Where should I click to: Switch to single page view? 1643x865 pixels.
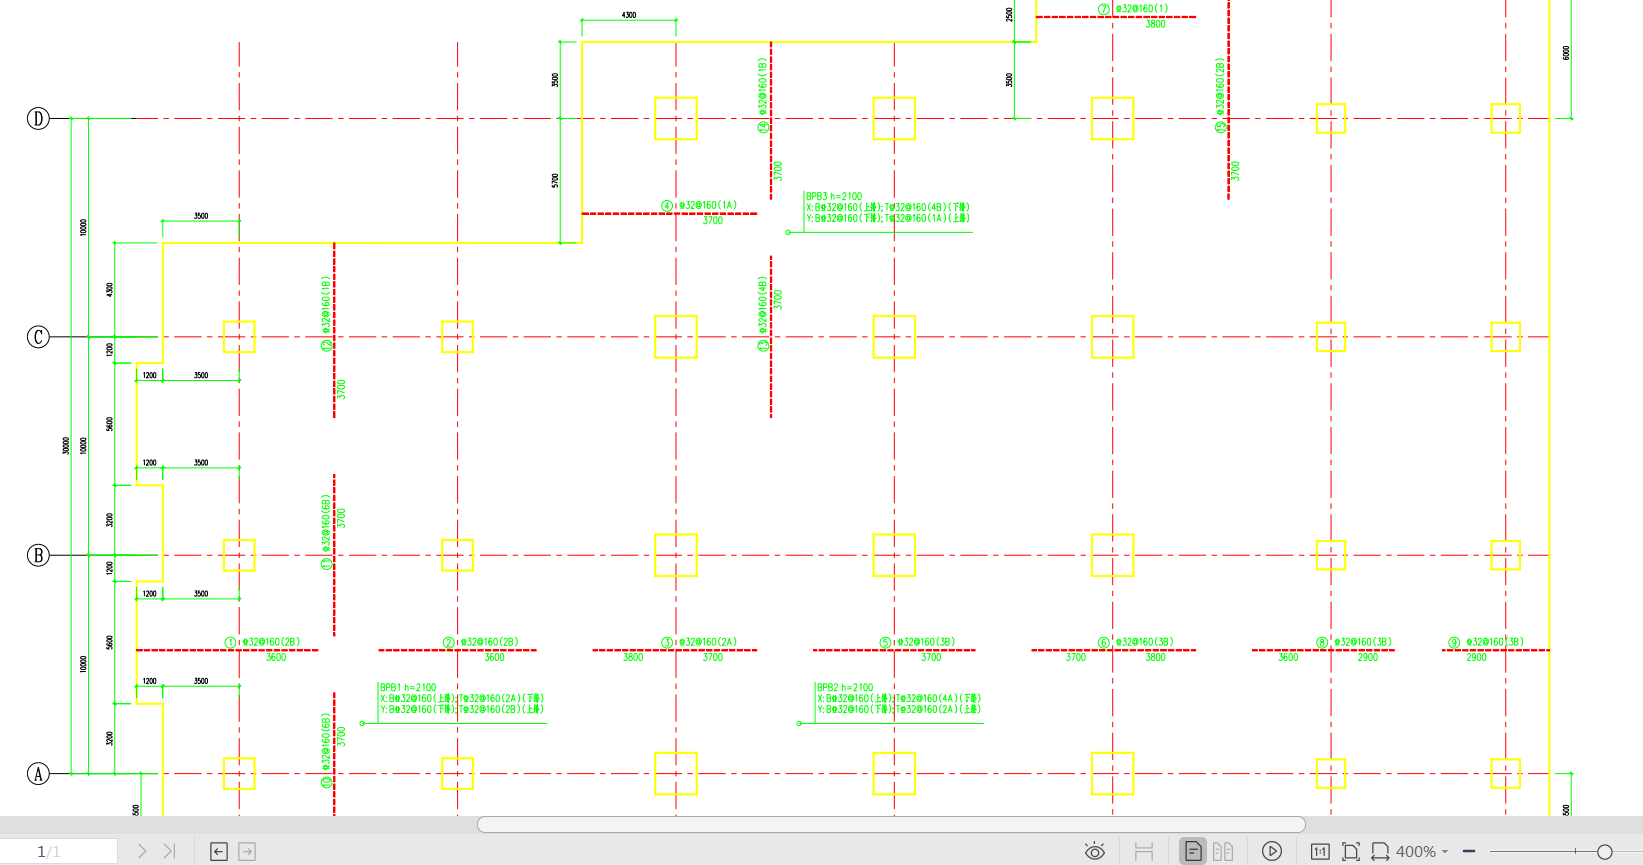tap(1193, 851)
